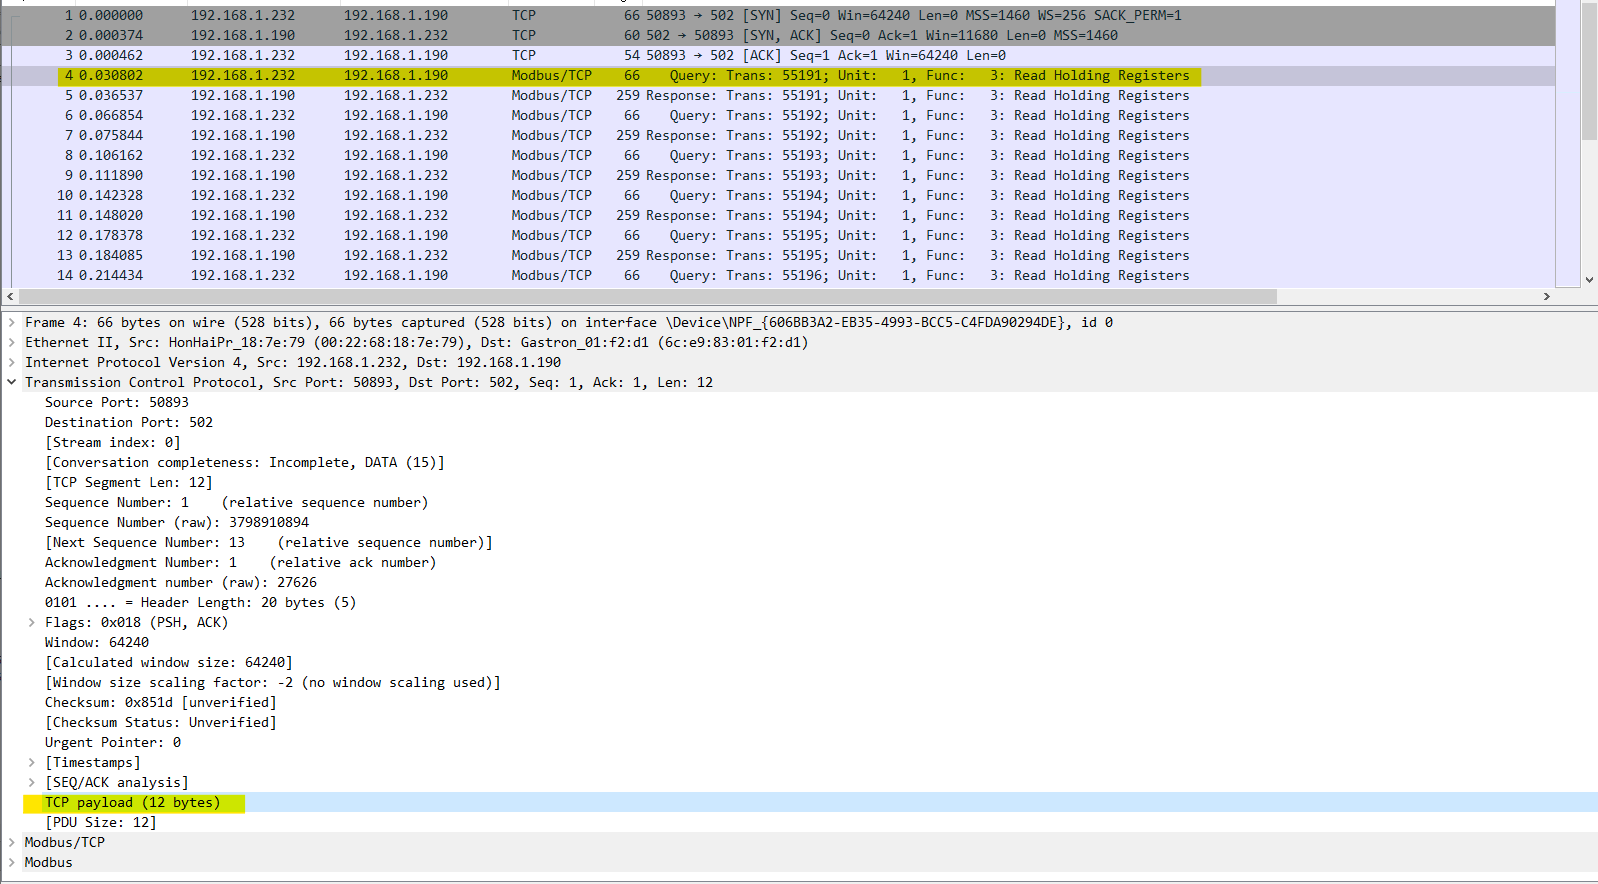Expand the [Timestamps] subtree
Image resolution: width=1598 pixels, height=884 pixels.
coord(31,762)
